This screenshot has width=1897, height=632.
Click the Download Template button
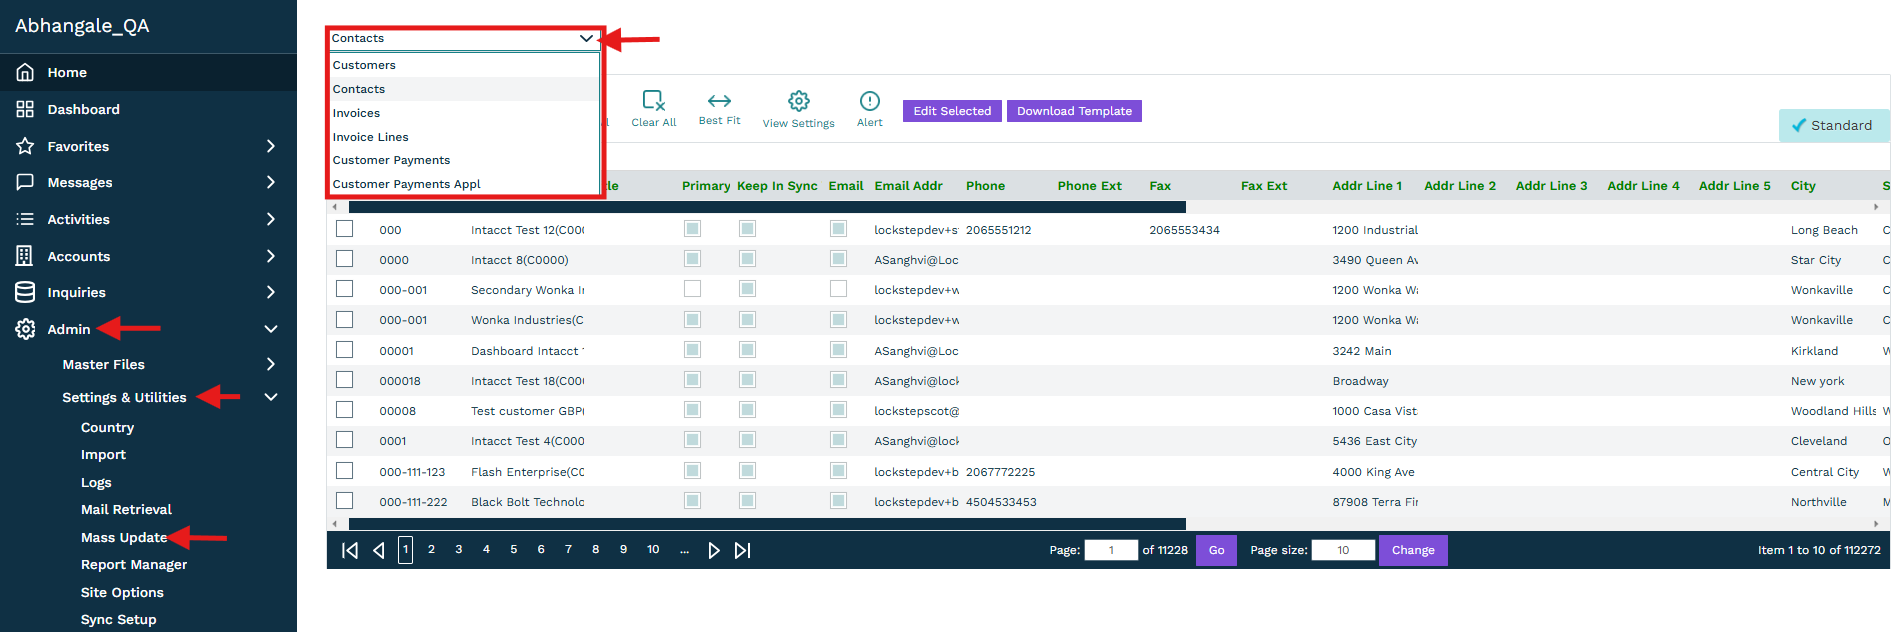pyautogui.click(x=1074, y=111)
